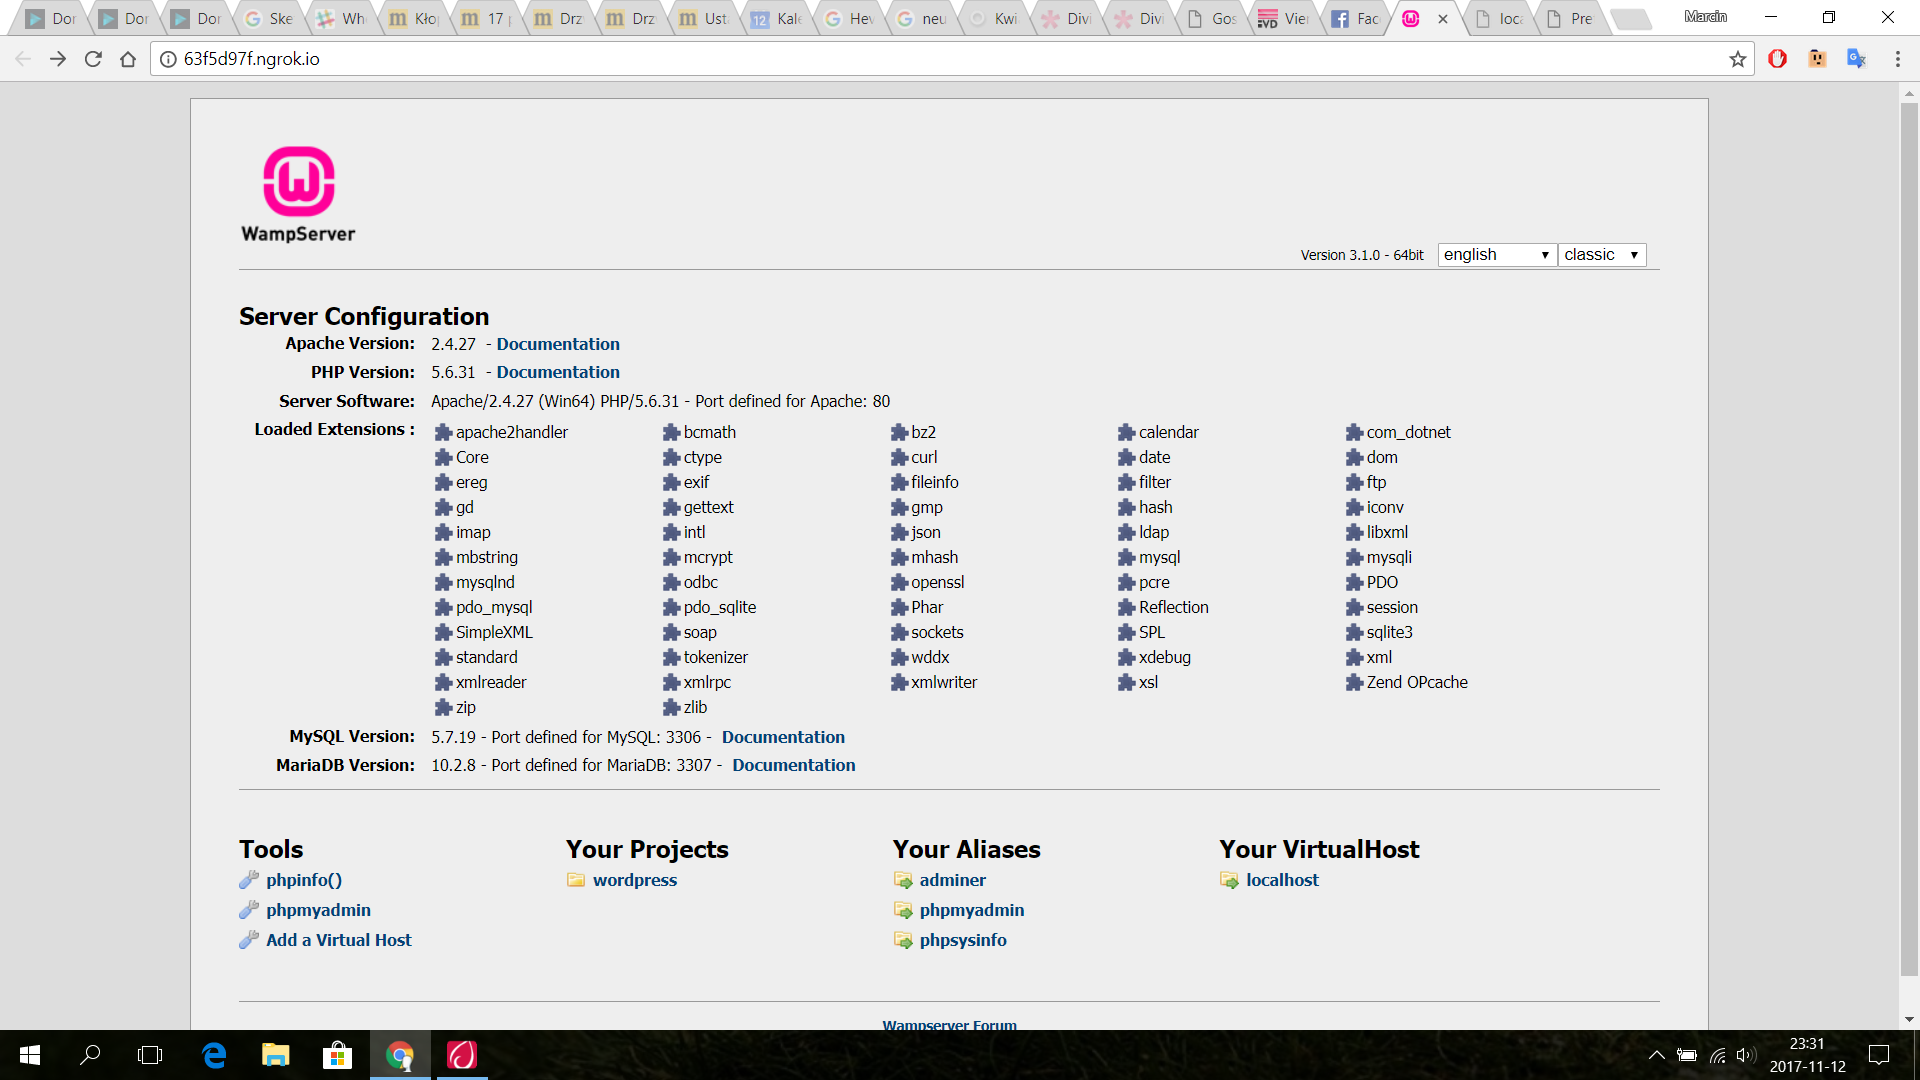Reload the page

pyautogui.click(x=93, y=59)
